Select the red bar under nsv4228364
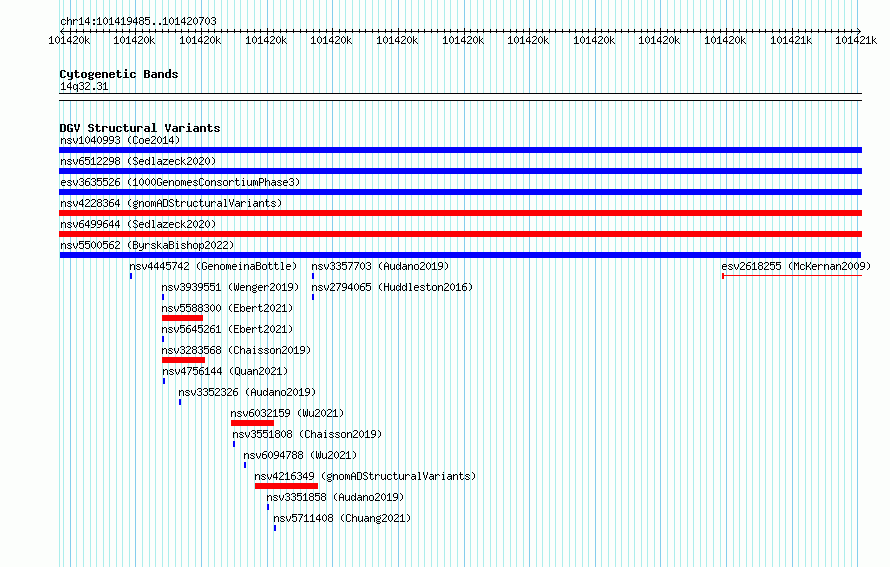890x567 pixels. pos(460,213)
